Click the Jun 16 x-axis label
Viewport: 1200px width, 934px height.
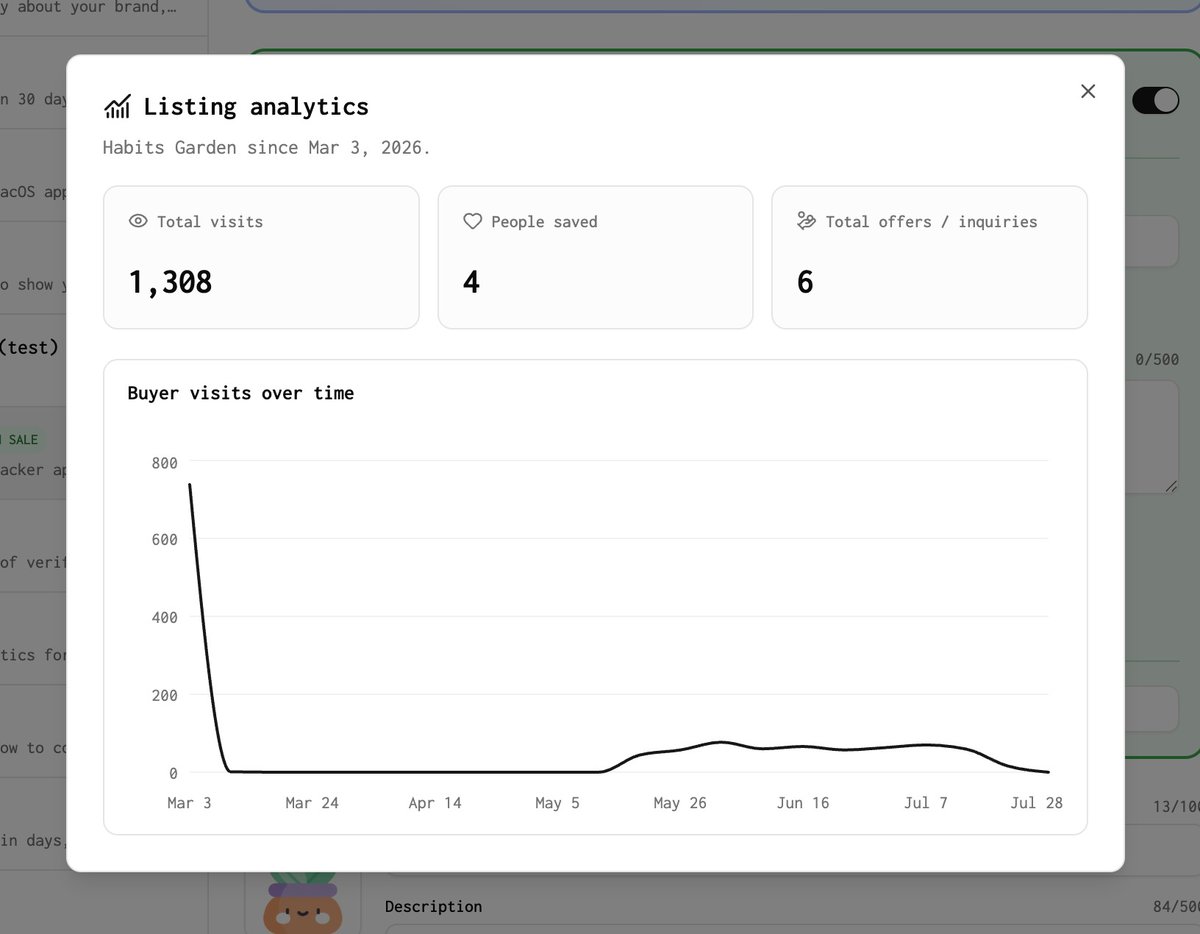tap(803, 802)
